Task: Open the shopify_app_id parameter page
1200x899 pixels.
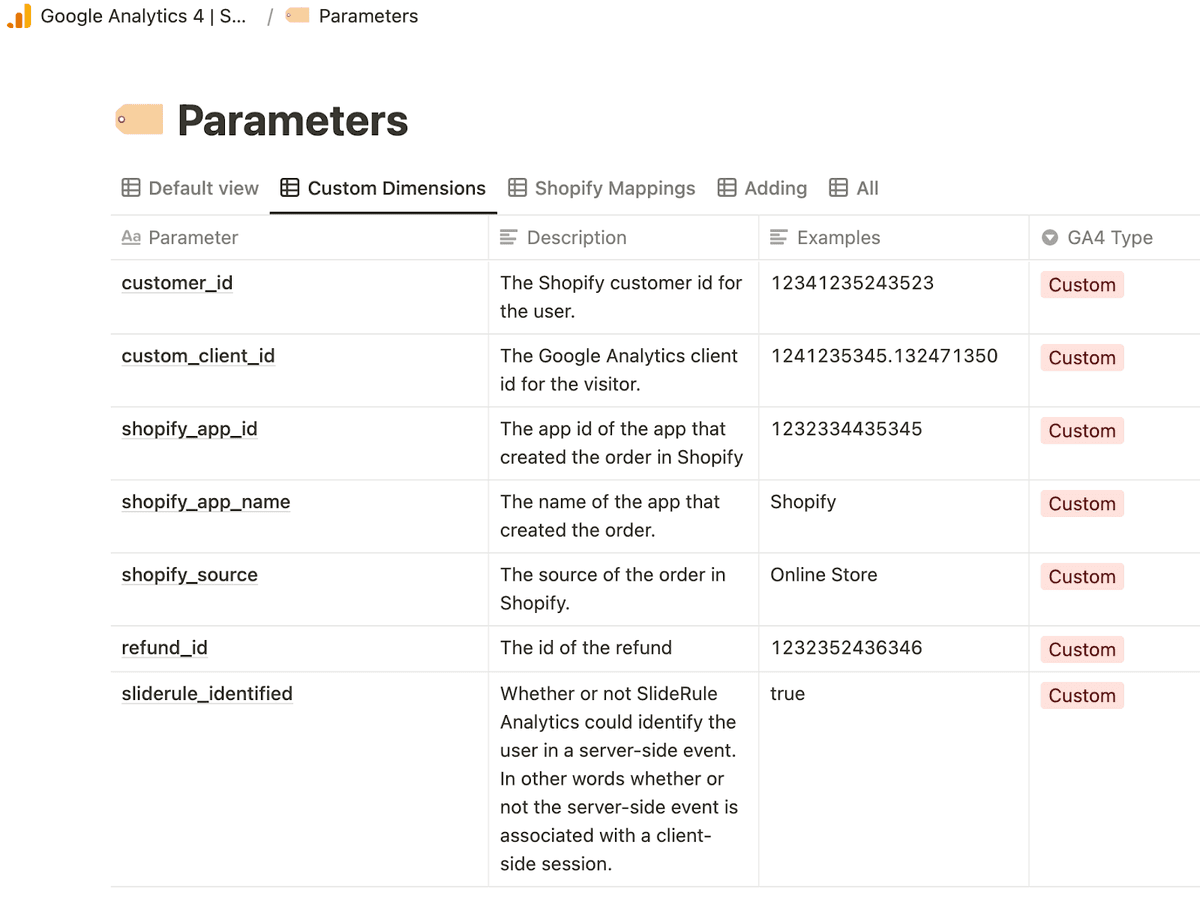Action: point(190,429)
